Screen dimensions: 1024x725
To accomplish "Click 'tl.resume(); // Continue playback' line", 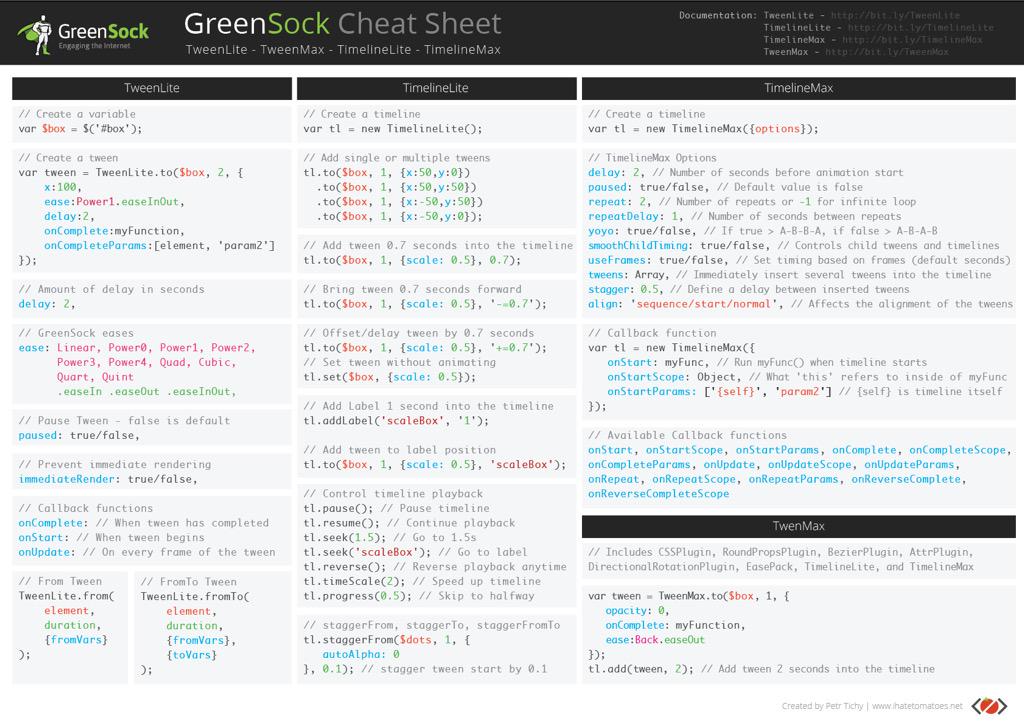I will 409,523.
